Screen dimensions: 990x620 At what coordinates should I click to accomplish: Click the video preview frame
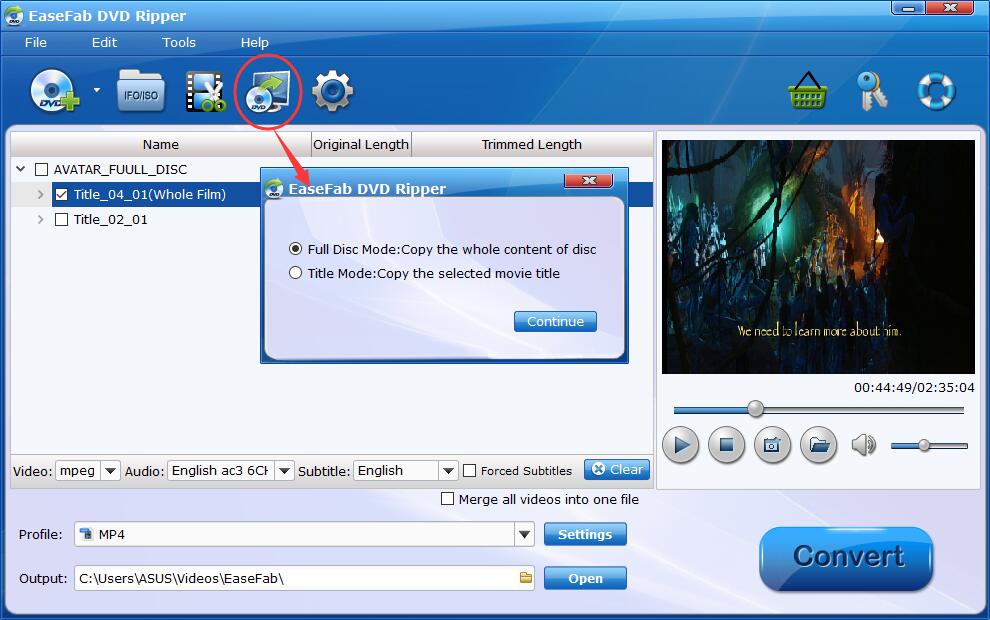click(818, 256)
